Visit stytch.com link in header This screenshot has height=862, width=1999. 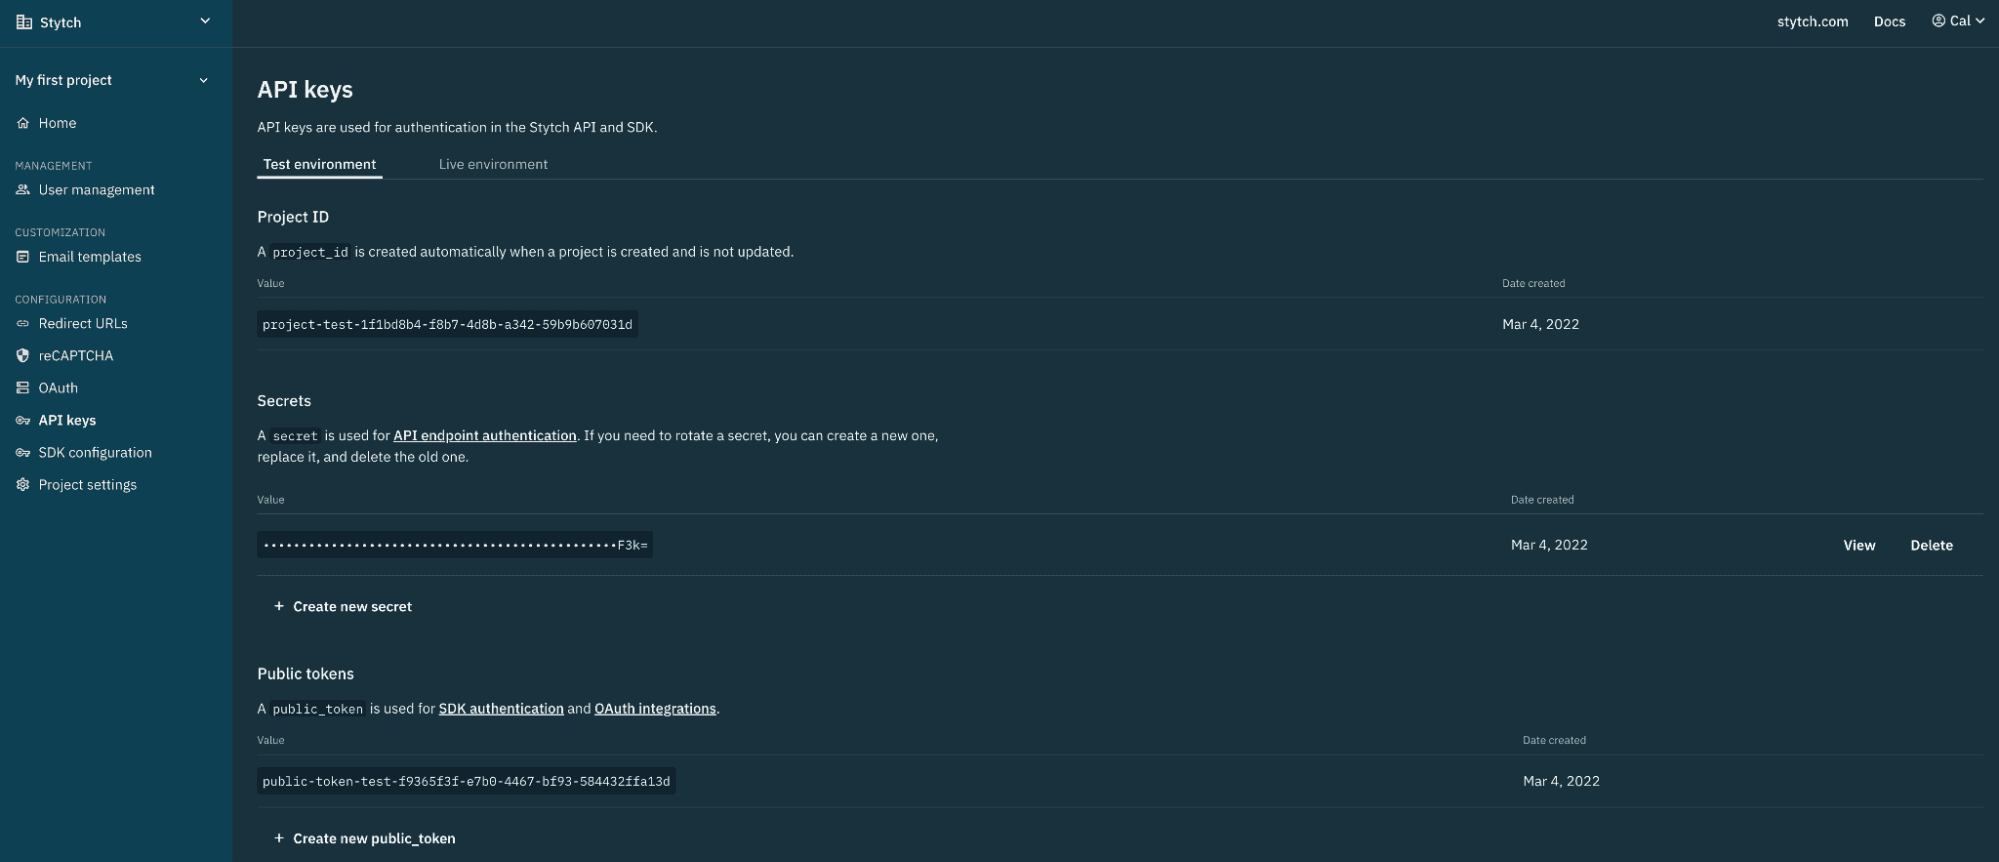click(x=1812, y=22)
